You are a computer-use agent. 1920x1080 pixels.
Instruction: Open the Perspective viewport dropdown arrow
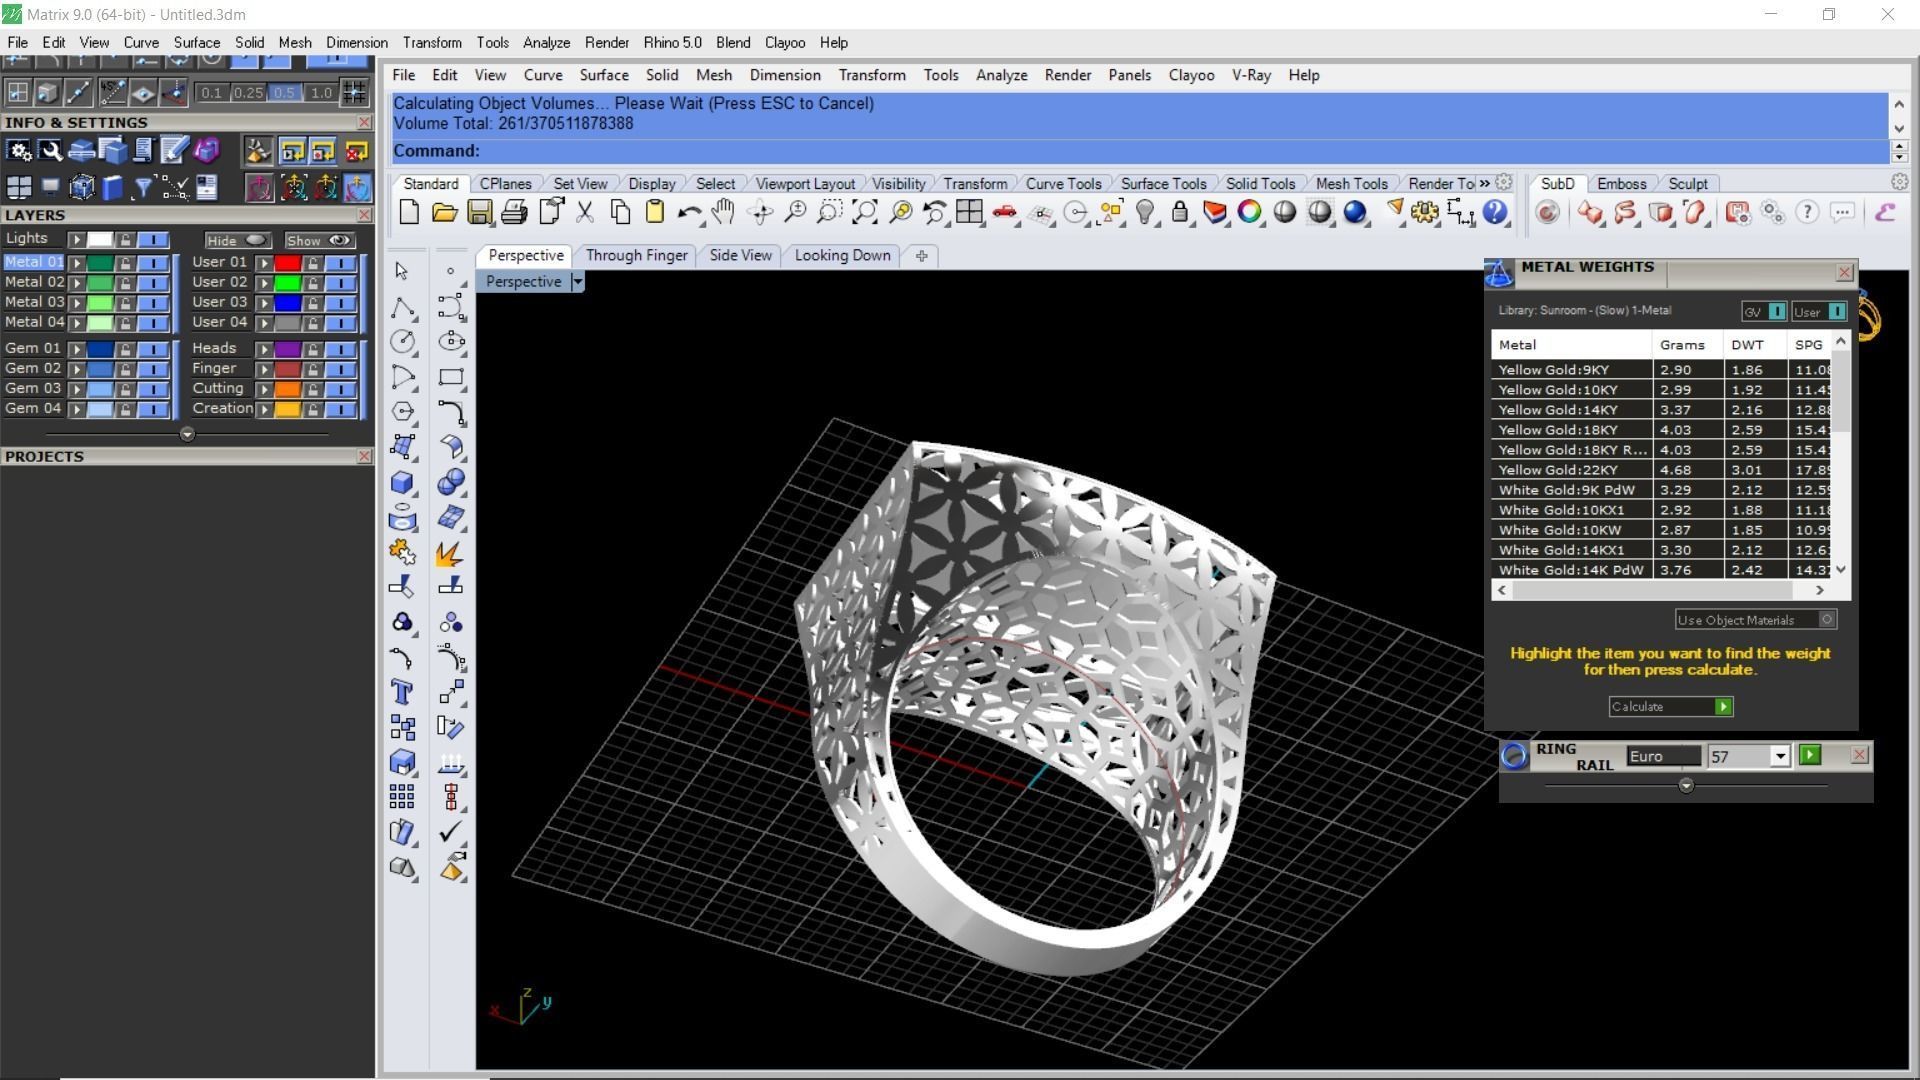point(577,282)
